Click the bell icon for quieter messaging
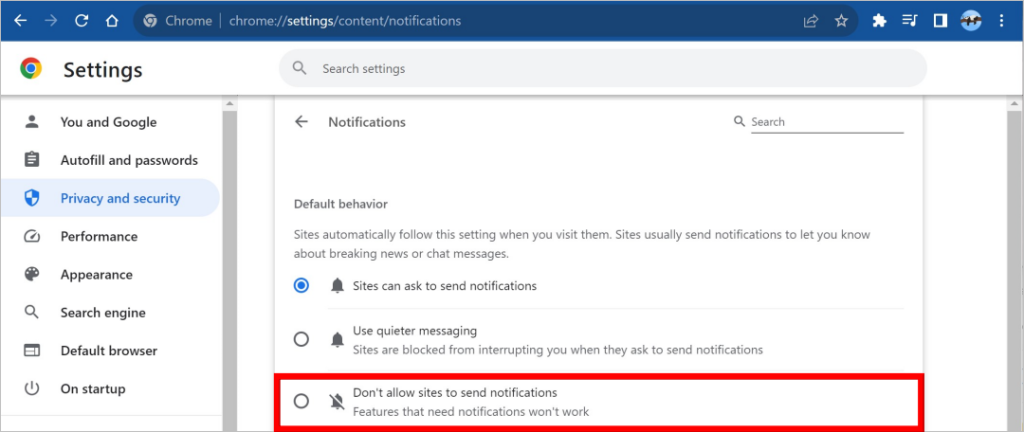The height and width of the screenshot is (432, 1024). pyautogui.click(x=337, y=340)
